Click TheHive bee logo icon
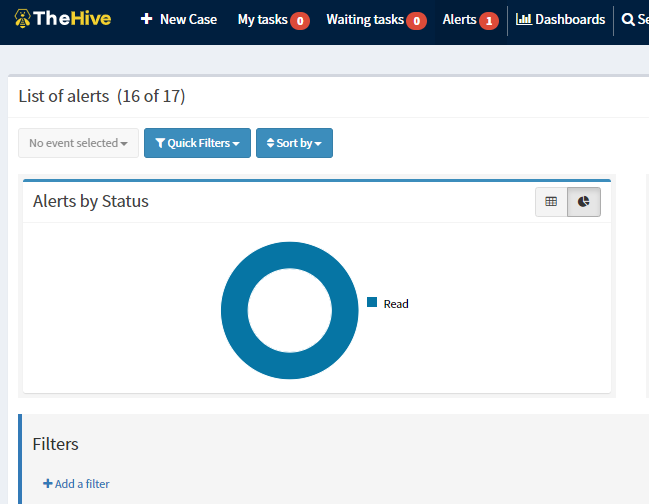The width and height of the screenshot is (649, 504). click(22, 19)
